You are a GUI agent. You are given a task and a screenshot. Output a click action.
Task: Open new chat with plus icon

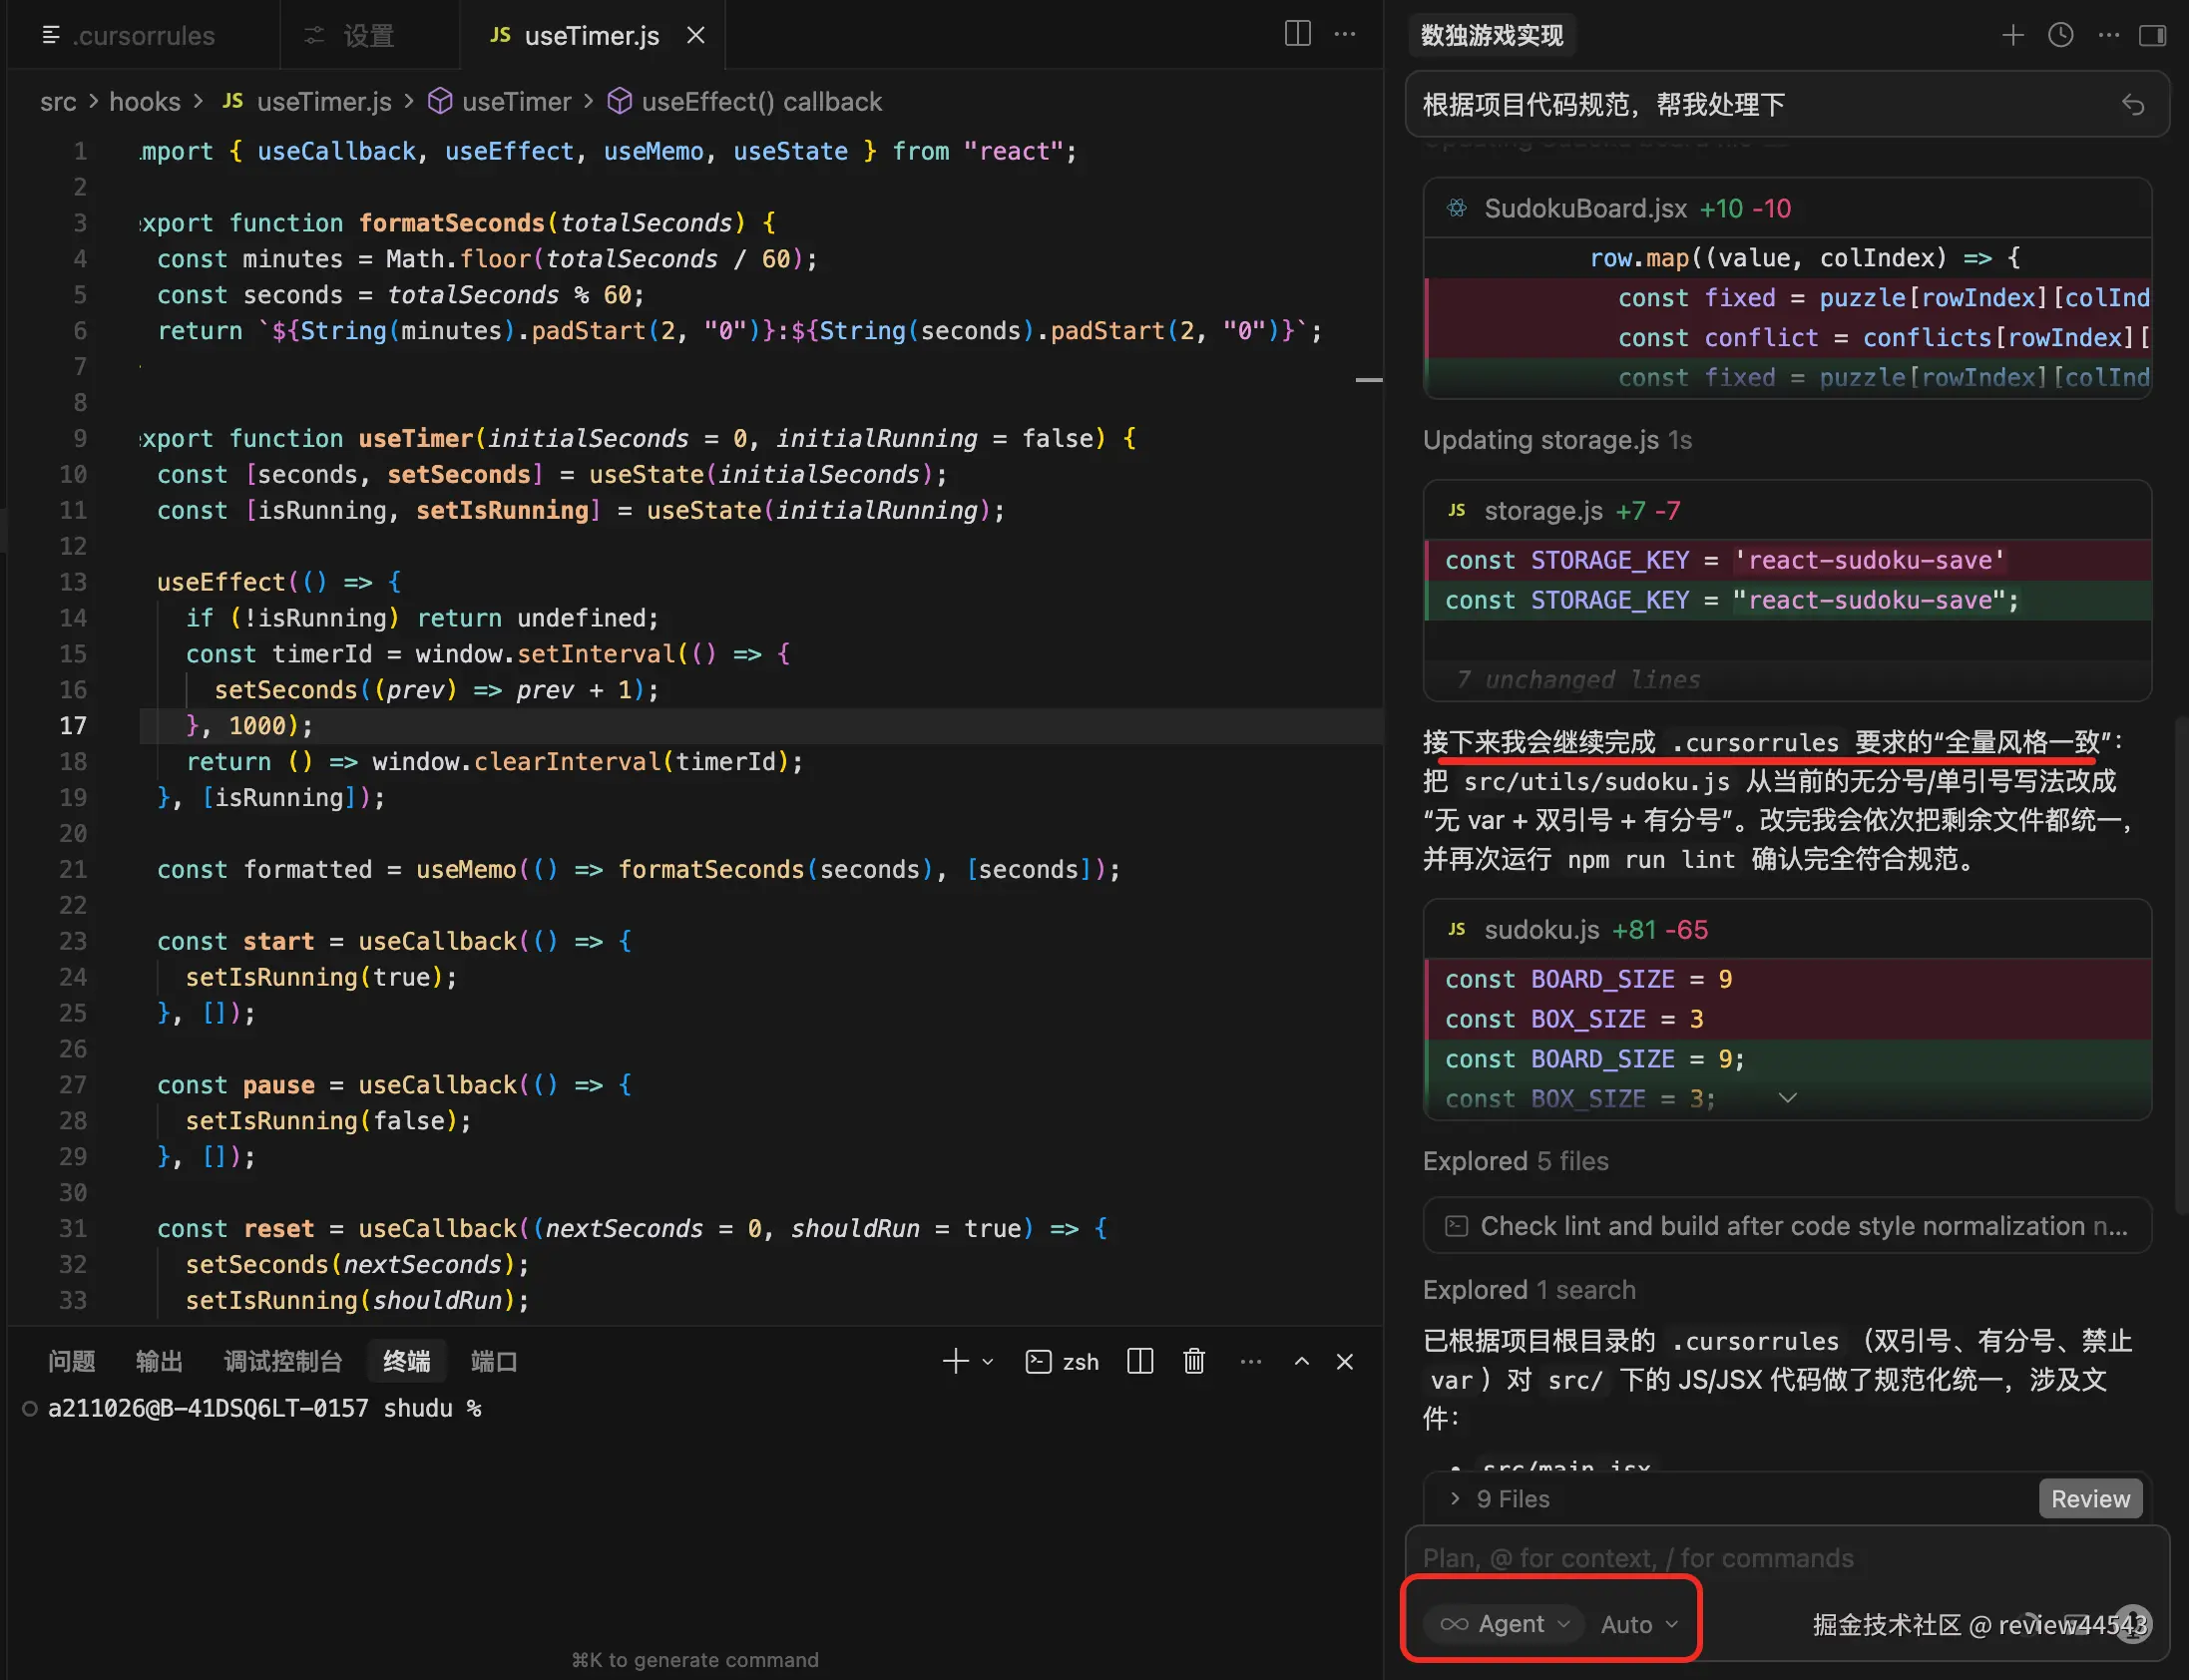coord(2012,35)
